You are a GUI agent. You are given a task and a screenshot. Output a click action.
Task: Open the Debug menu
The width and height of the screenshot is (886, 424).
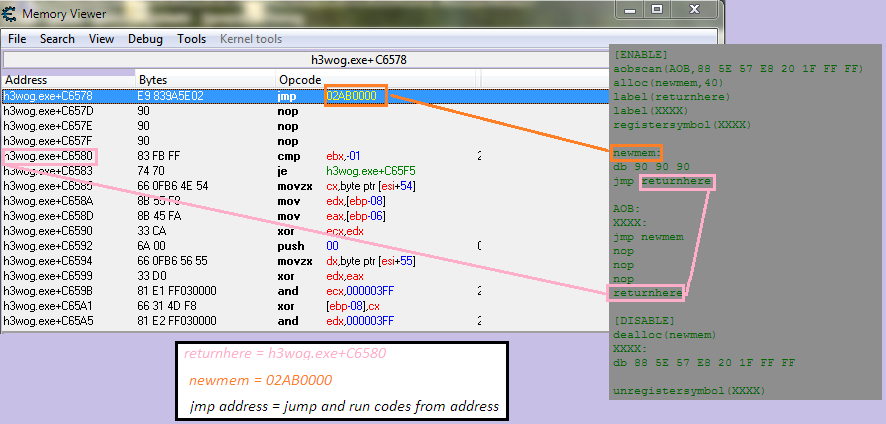pos(145,39)
